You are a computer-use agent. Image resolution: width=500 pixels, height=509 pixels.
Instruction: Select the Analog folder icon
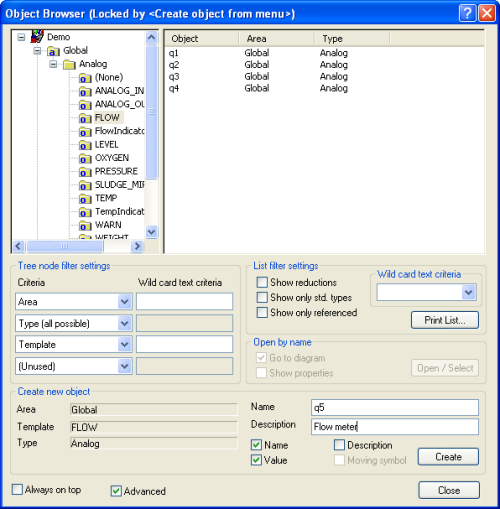[x=69, y=64]
